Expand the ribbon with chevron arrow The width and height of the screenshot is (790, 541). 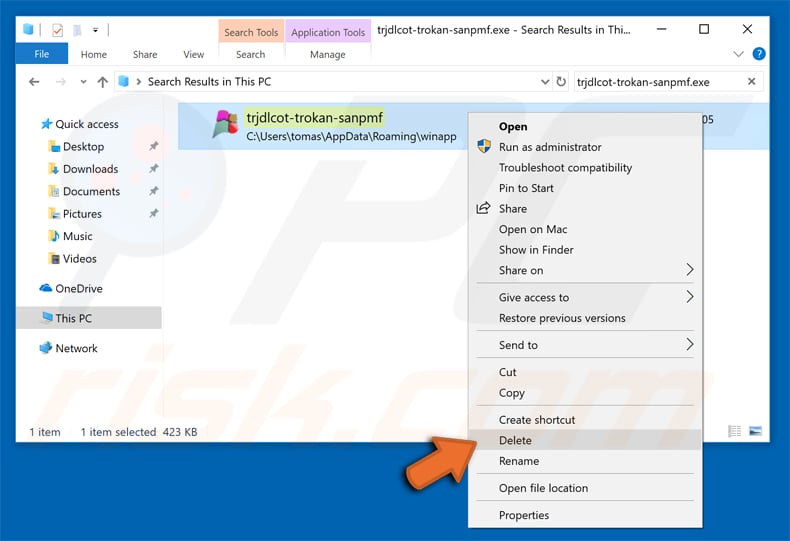(x=740, y=54)
